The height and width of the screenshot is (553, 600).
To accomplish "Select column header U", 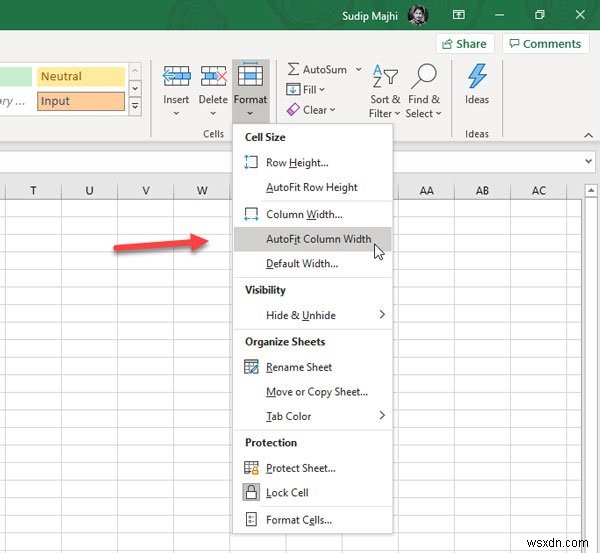I will (90, 190).
